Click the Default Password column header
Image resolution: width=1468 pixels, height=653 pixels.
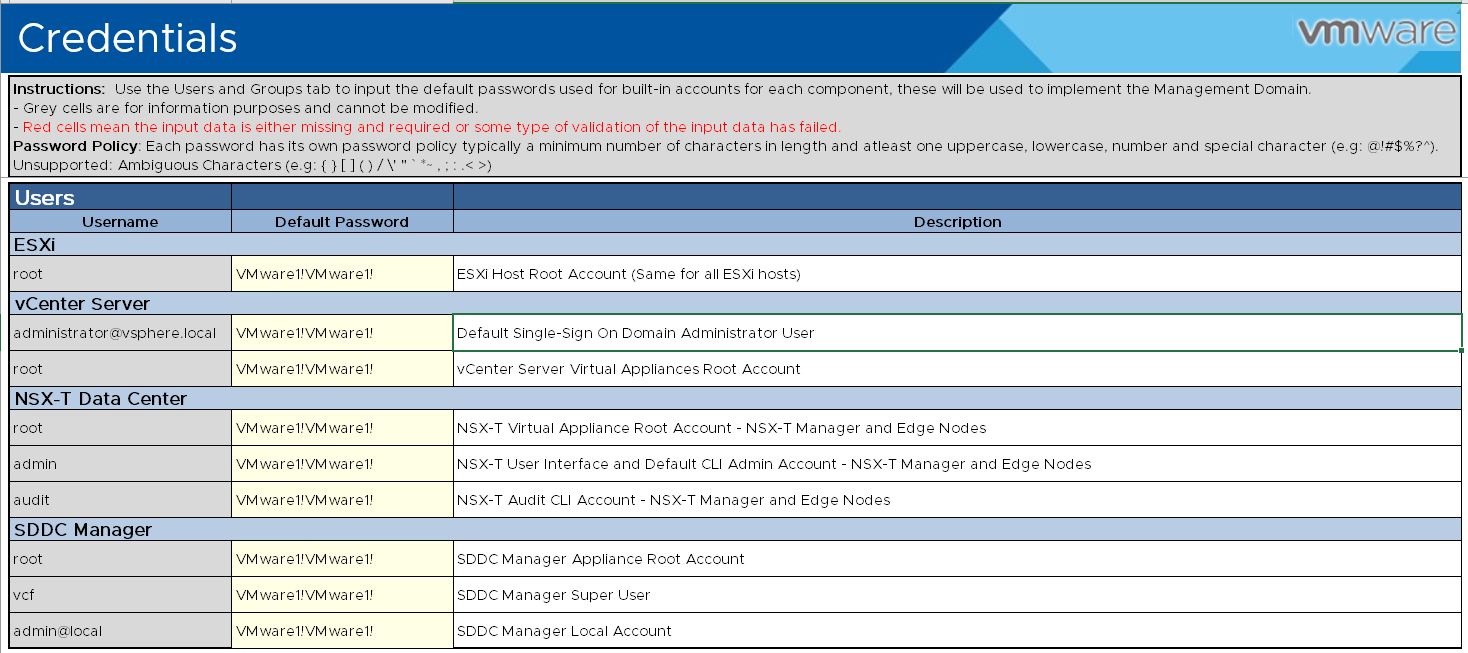click(x=342, y=222)
